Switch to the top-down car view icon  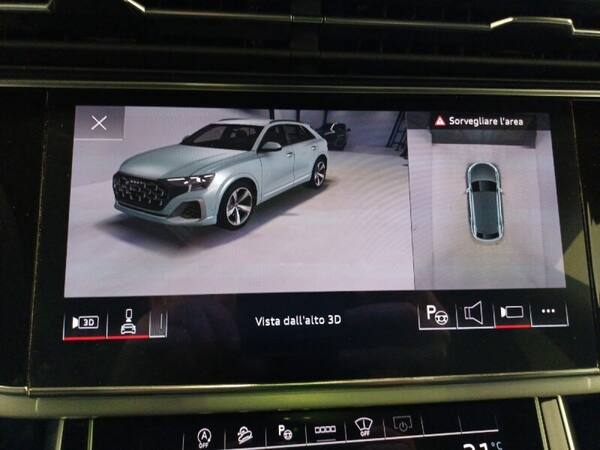point(127,321)
